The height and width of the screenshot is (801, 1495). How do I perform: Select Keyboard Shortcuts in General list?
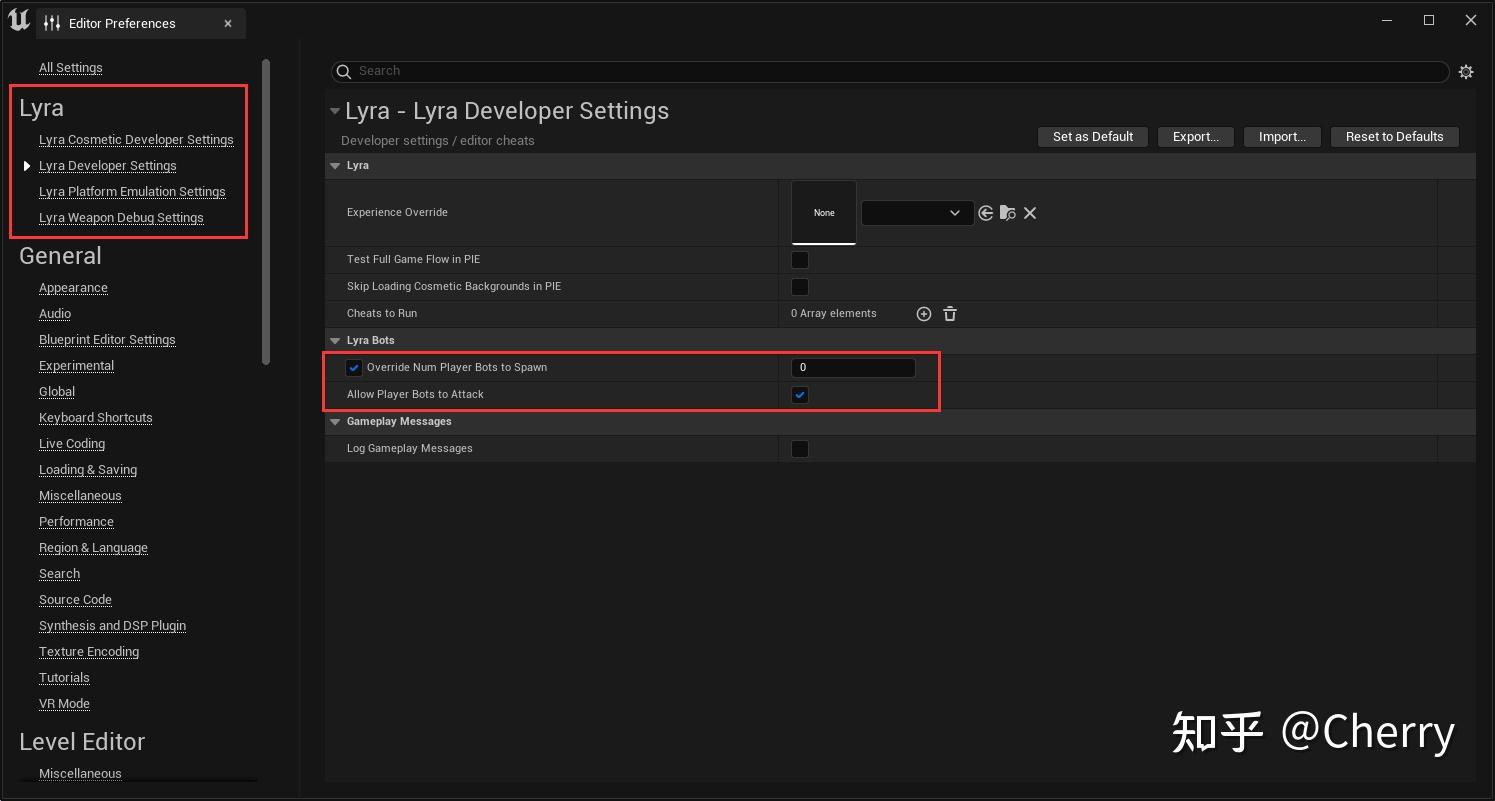point(95,418)
